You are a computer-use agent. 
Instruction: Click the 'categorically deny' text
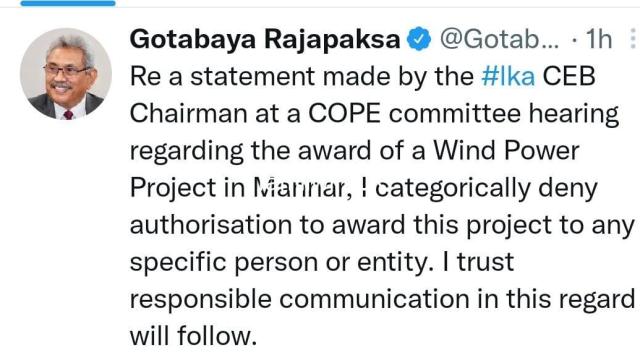point(486,189)
